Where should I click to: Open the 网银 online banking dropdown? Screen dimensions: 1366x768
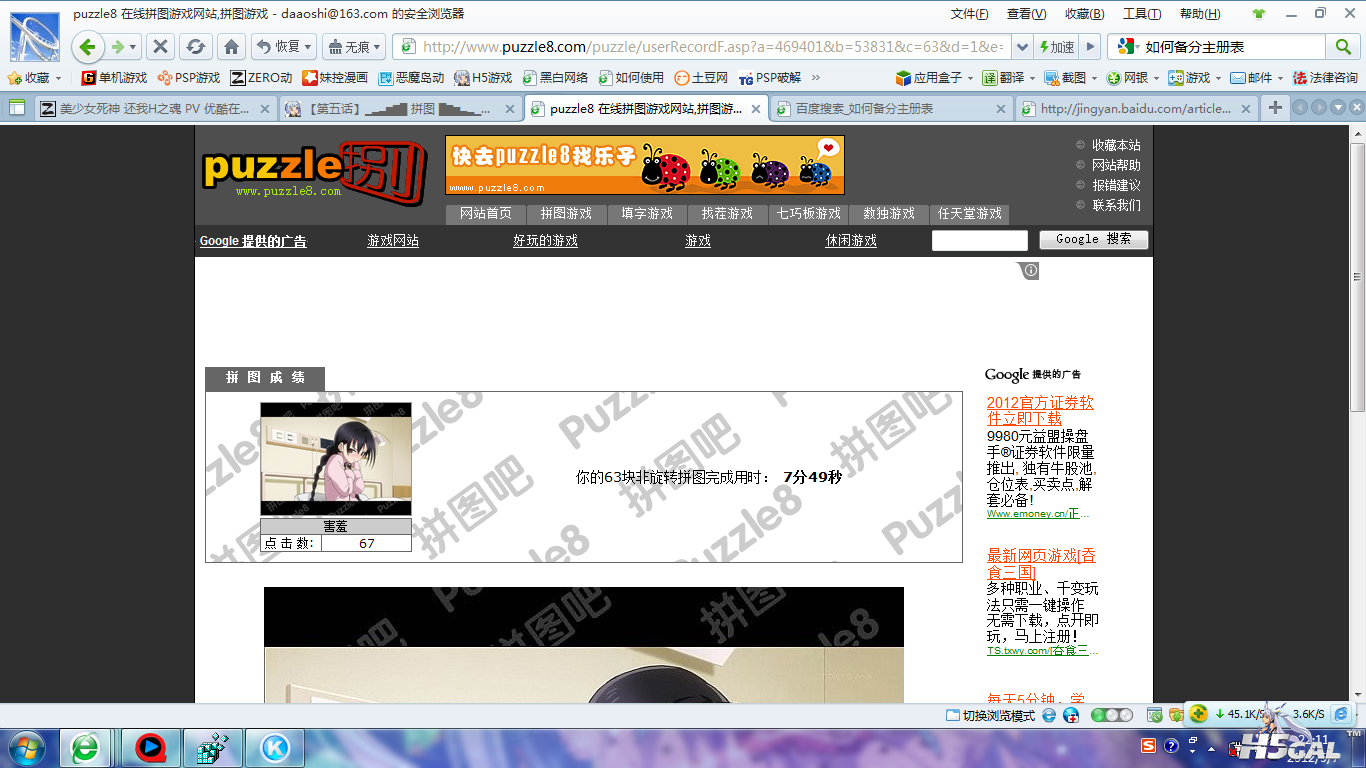pyautogui.click(x=1132, y=77)
